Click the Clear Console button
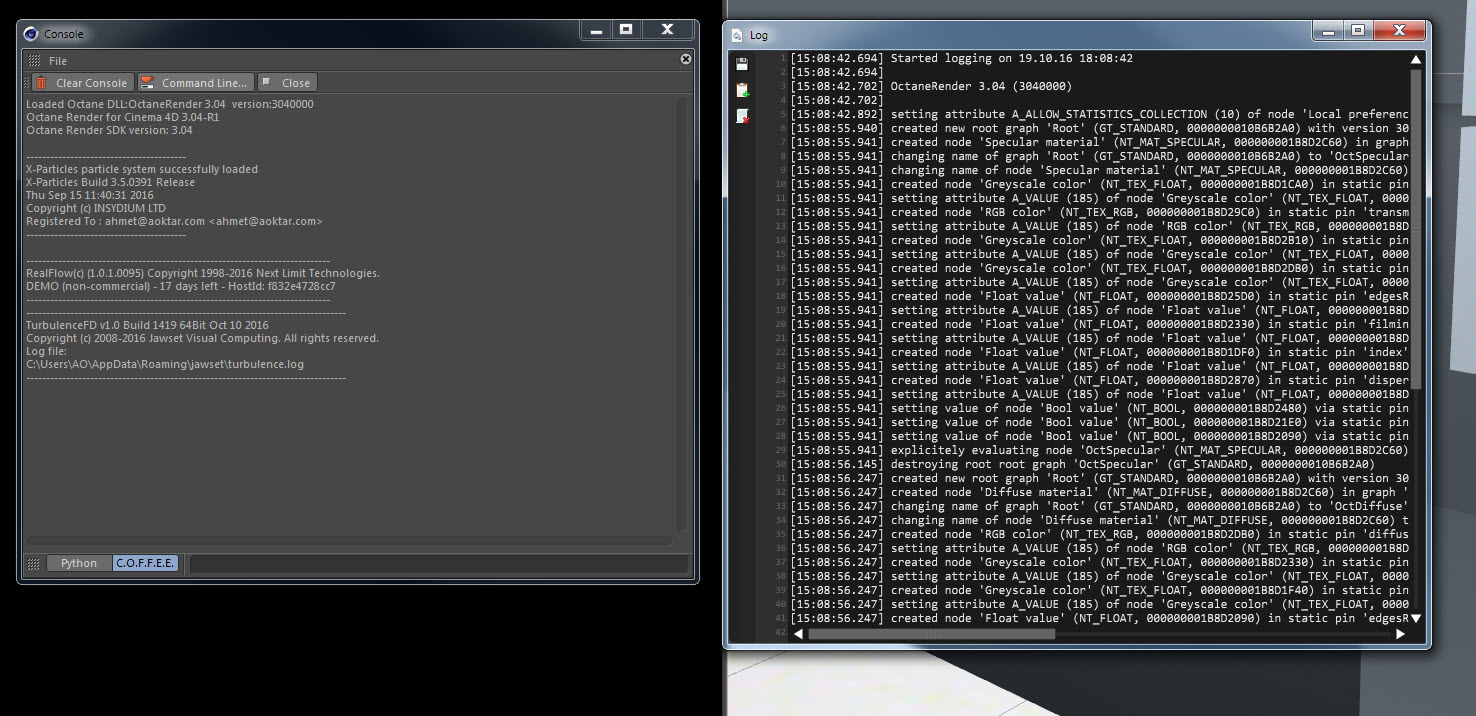1476x716 pixels. 81,83
